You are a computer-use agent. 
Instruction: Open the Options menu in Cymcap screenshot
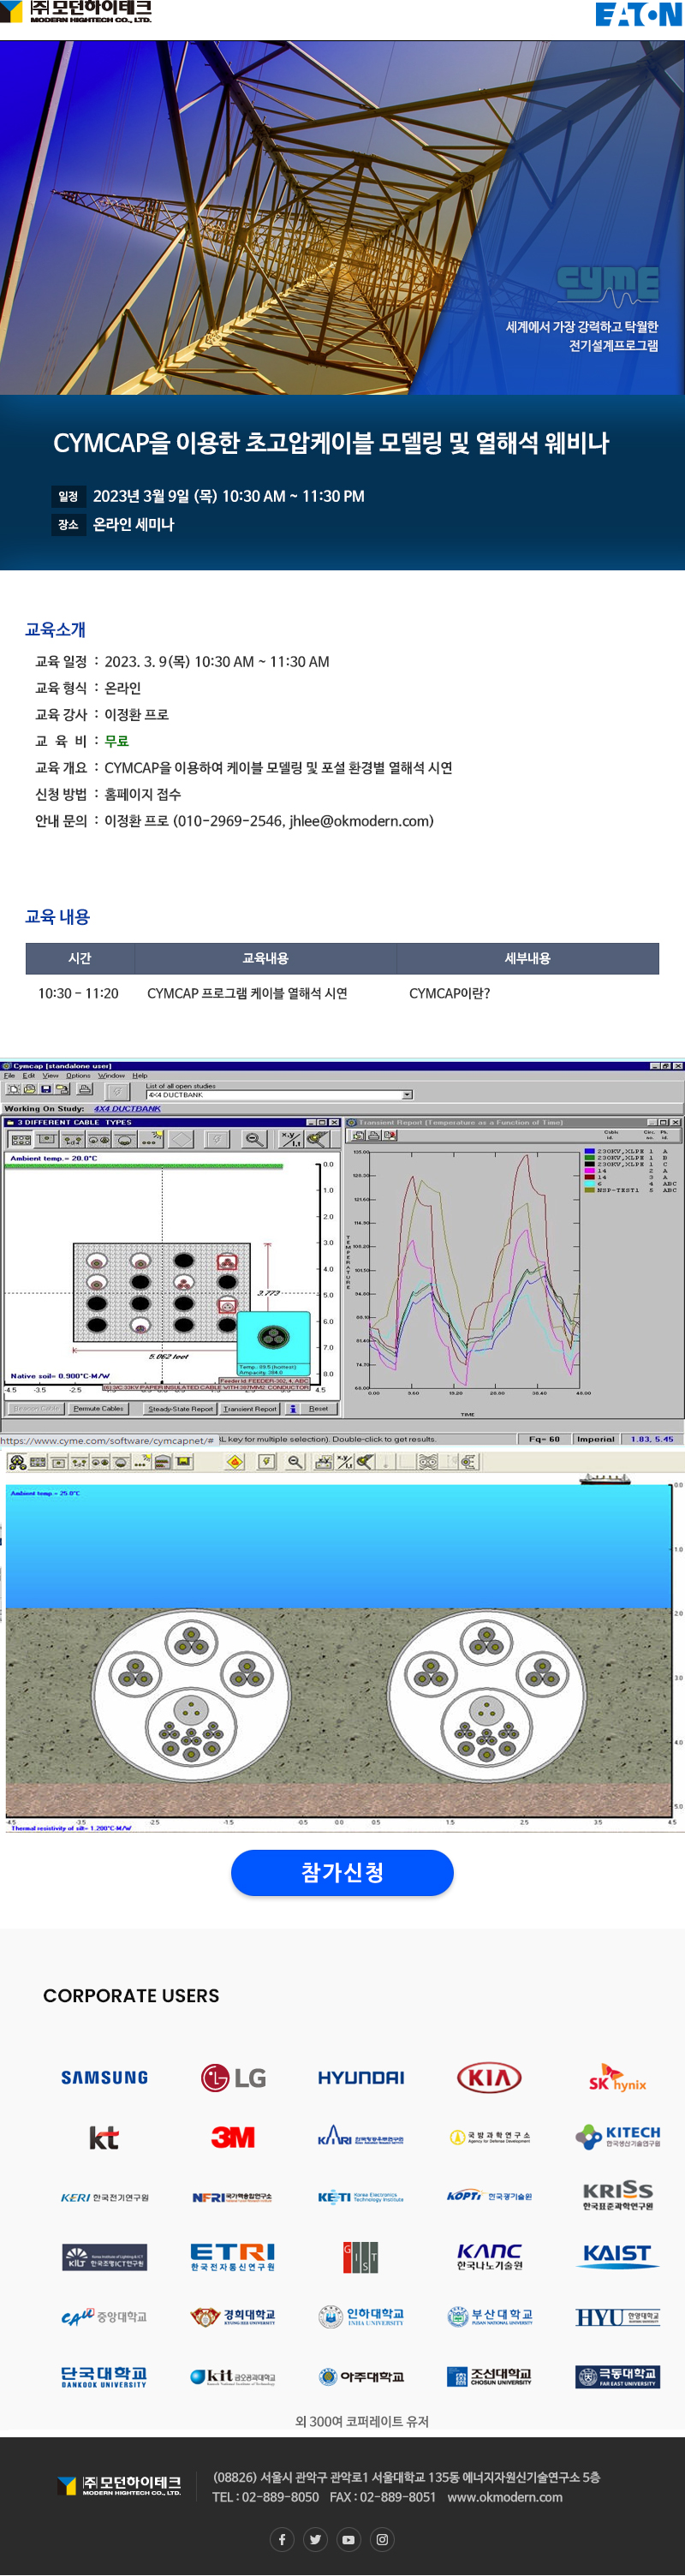click(78, 1076)
